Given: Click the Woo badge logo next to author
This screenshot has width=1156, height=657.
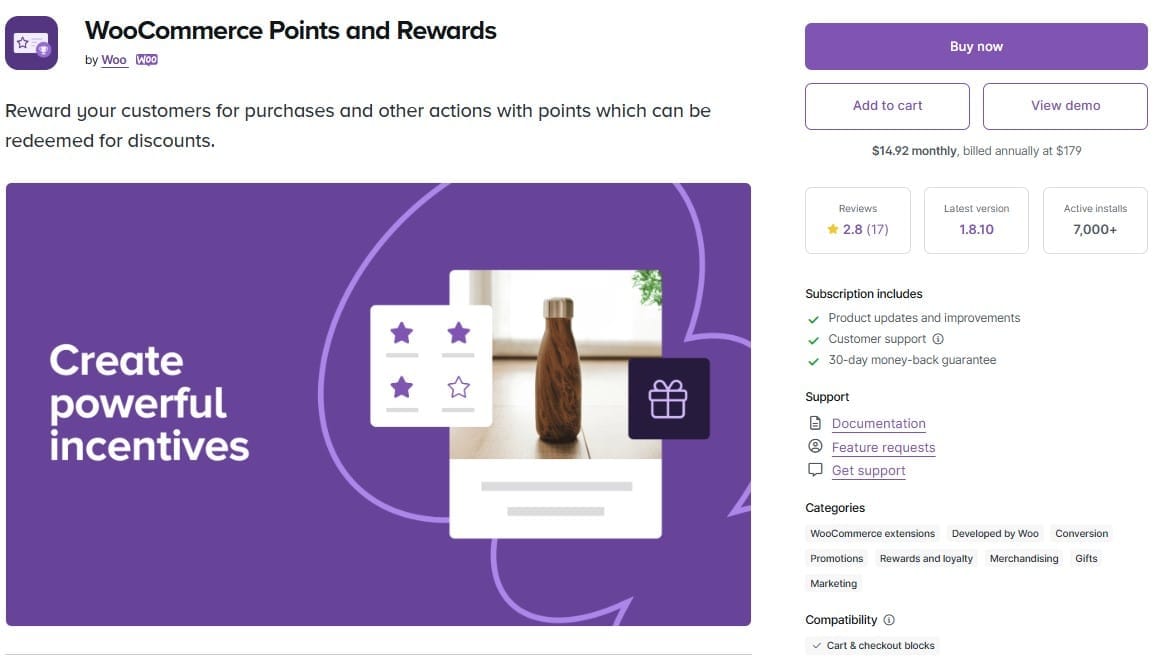Looking at the screenshot, I should point(147,60).
